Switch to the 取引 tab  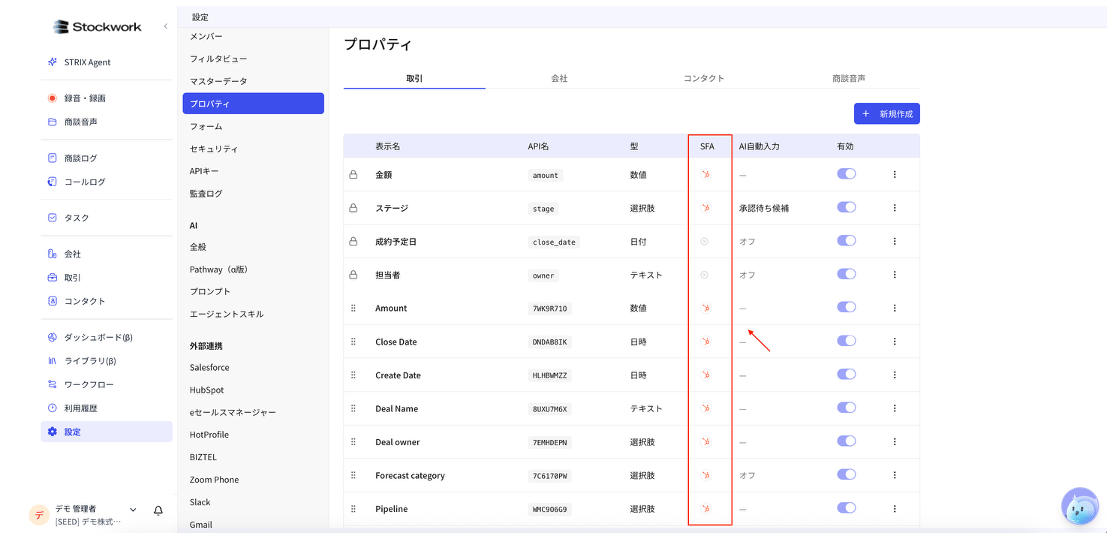(x=414, y=78)
